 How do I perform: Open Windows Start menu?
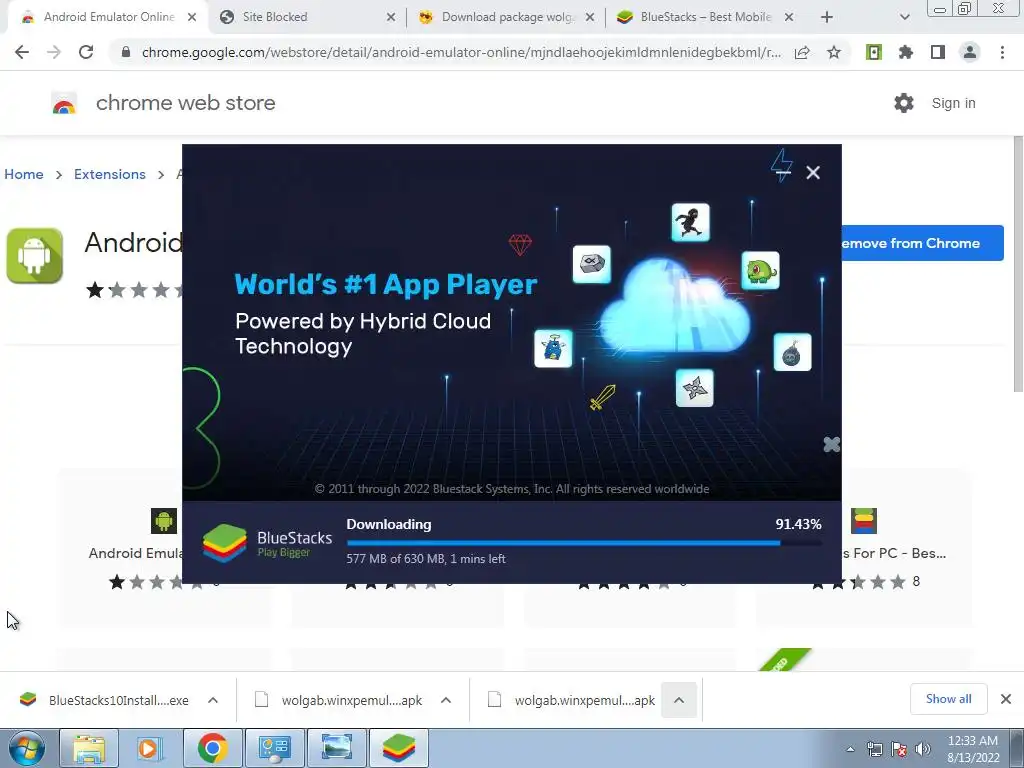pos(27,748)
